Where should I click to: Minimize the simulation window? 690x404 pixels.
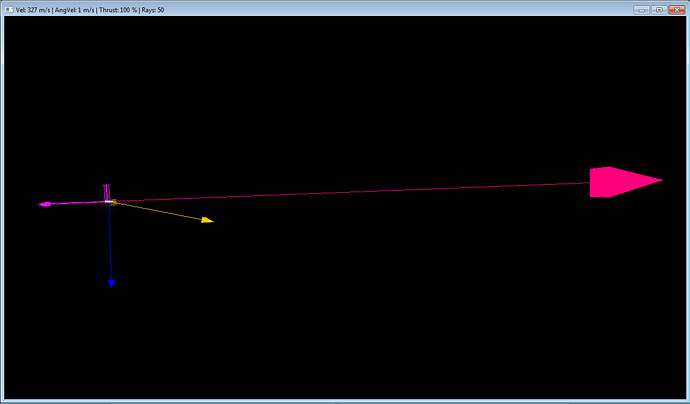641,9
